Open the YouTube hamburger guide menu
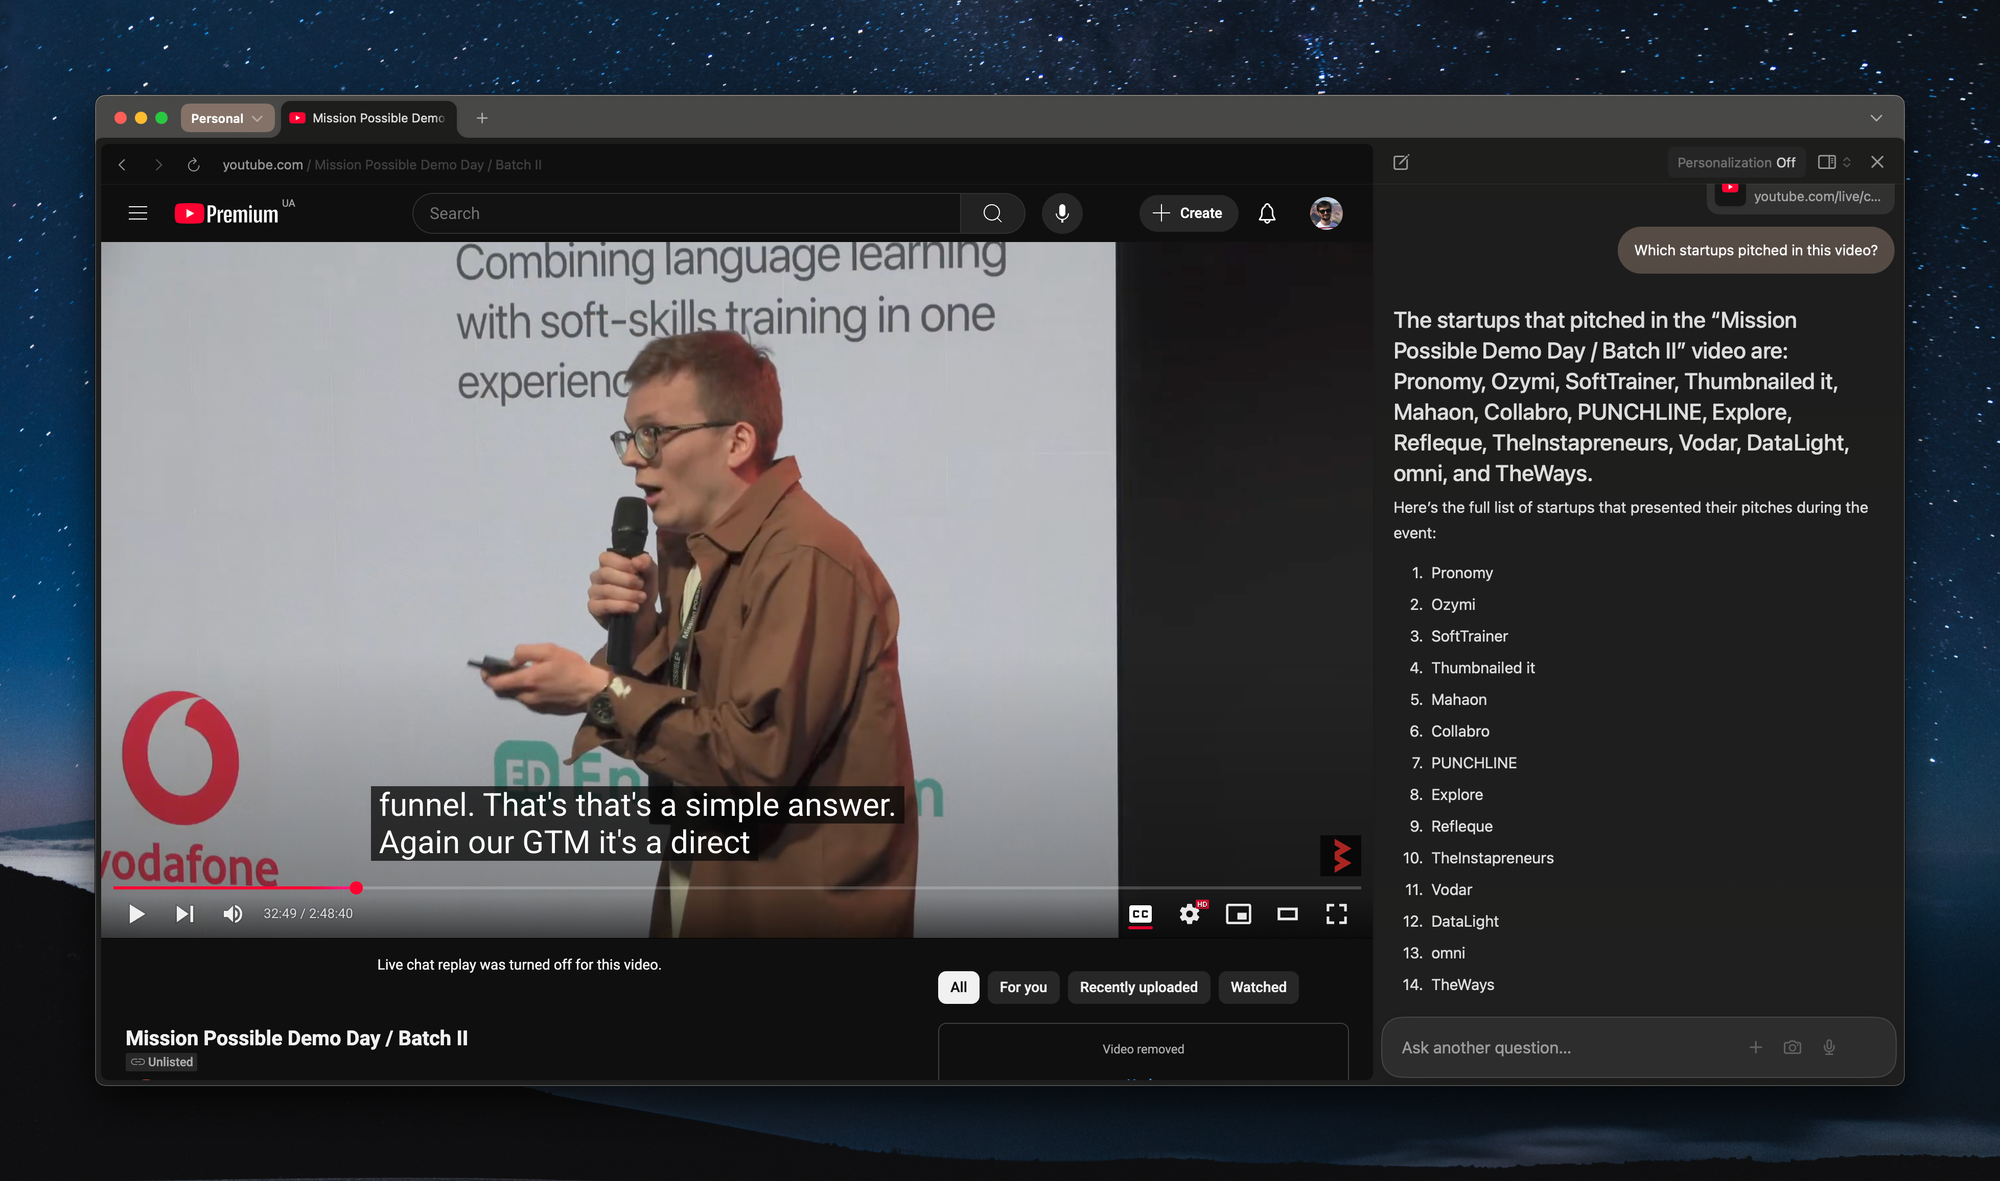The width and height of the screenshot is (2000, 1181). tap(138, 213)
